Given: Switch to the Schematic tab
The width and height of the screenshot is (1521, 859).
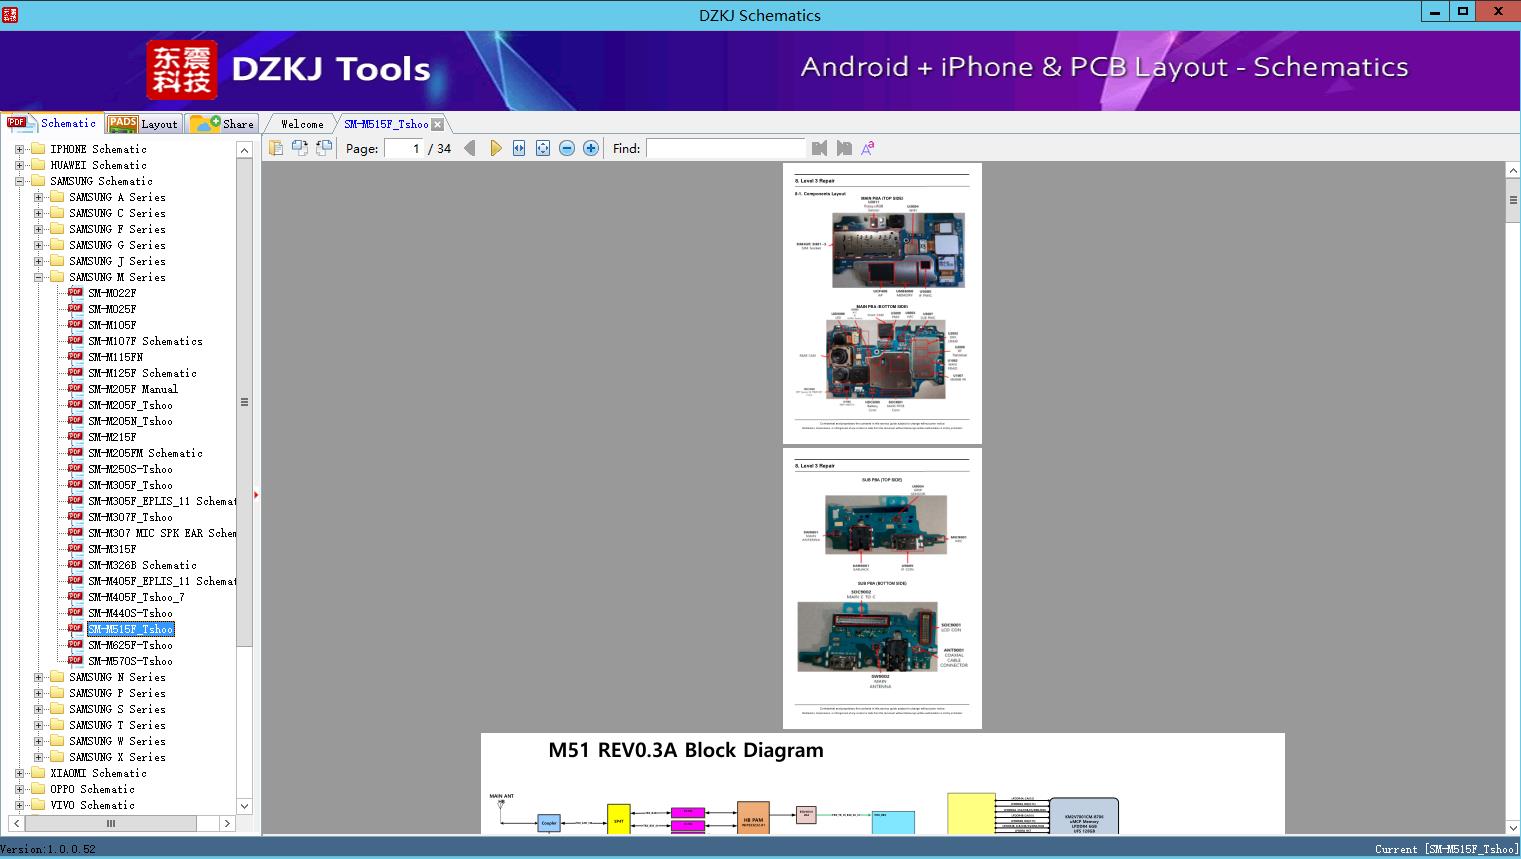Looking at the screenshot, I should click(52, 123).
